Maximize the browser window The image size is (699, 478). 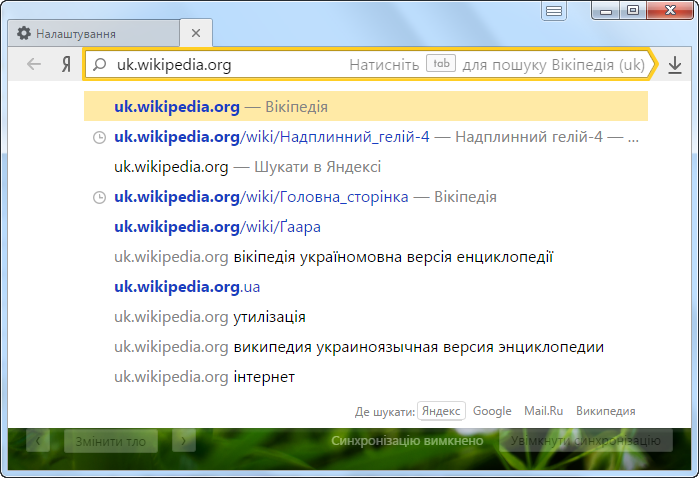(633, 10)
